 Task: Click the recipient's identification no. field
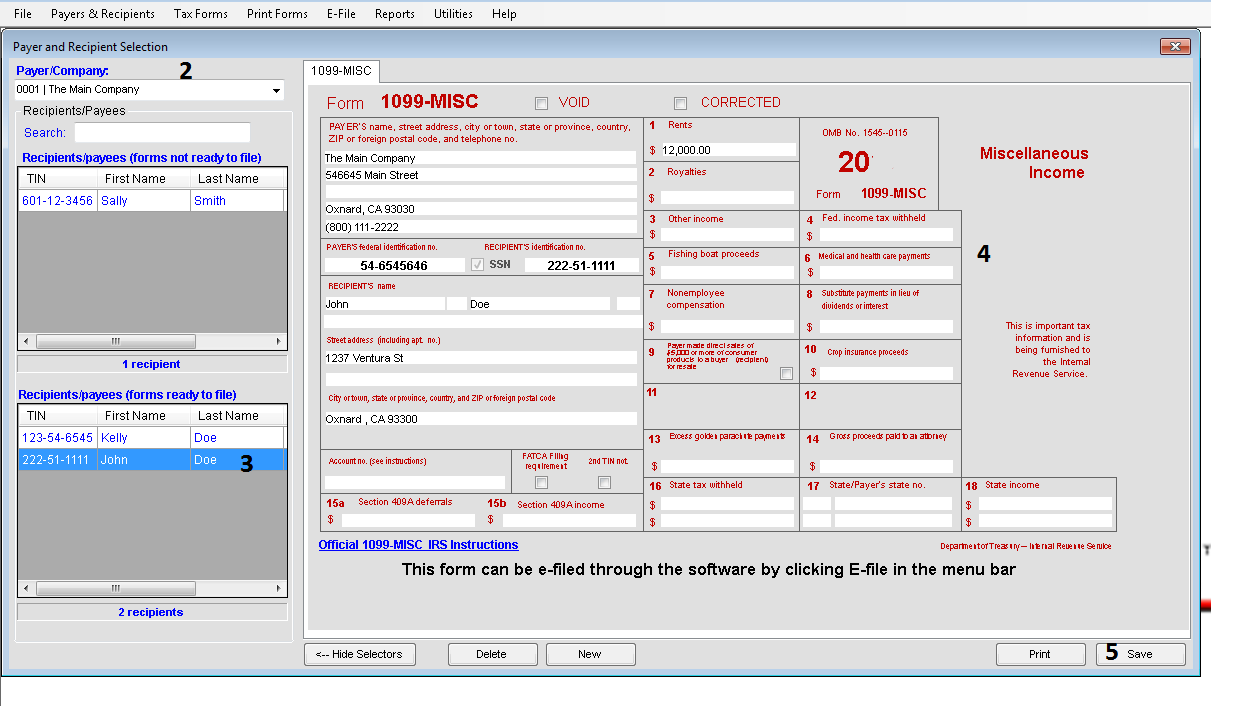pos(581,266)
